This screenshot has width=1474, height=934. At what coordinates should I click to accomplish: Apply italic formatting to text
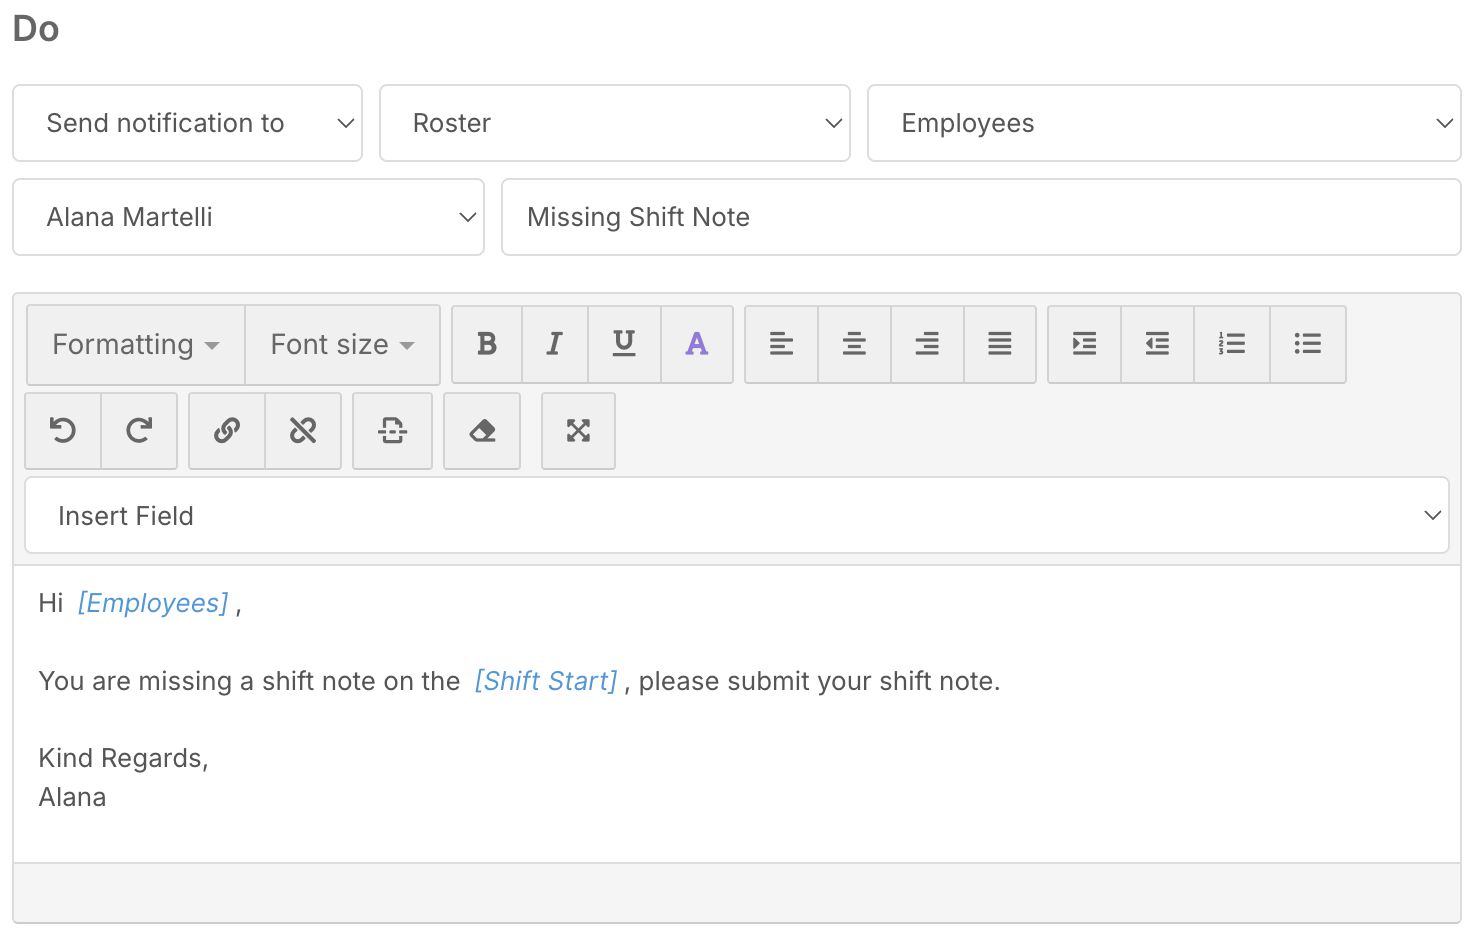point(554,344)
